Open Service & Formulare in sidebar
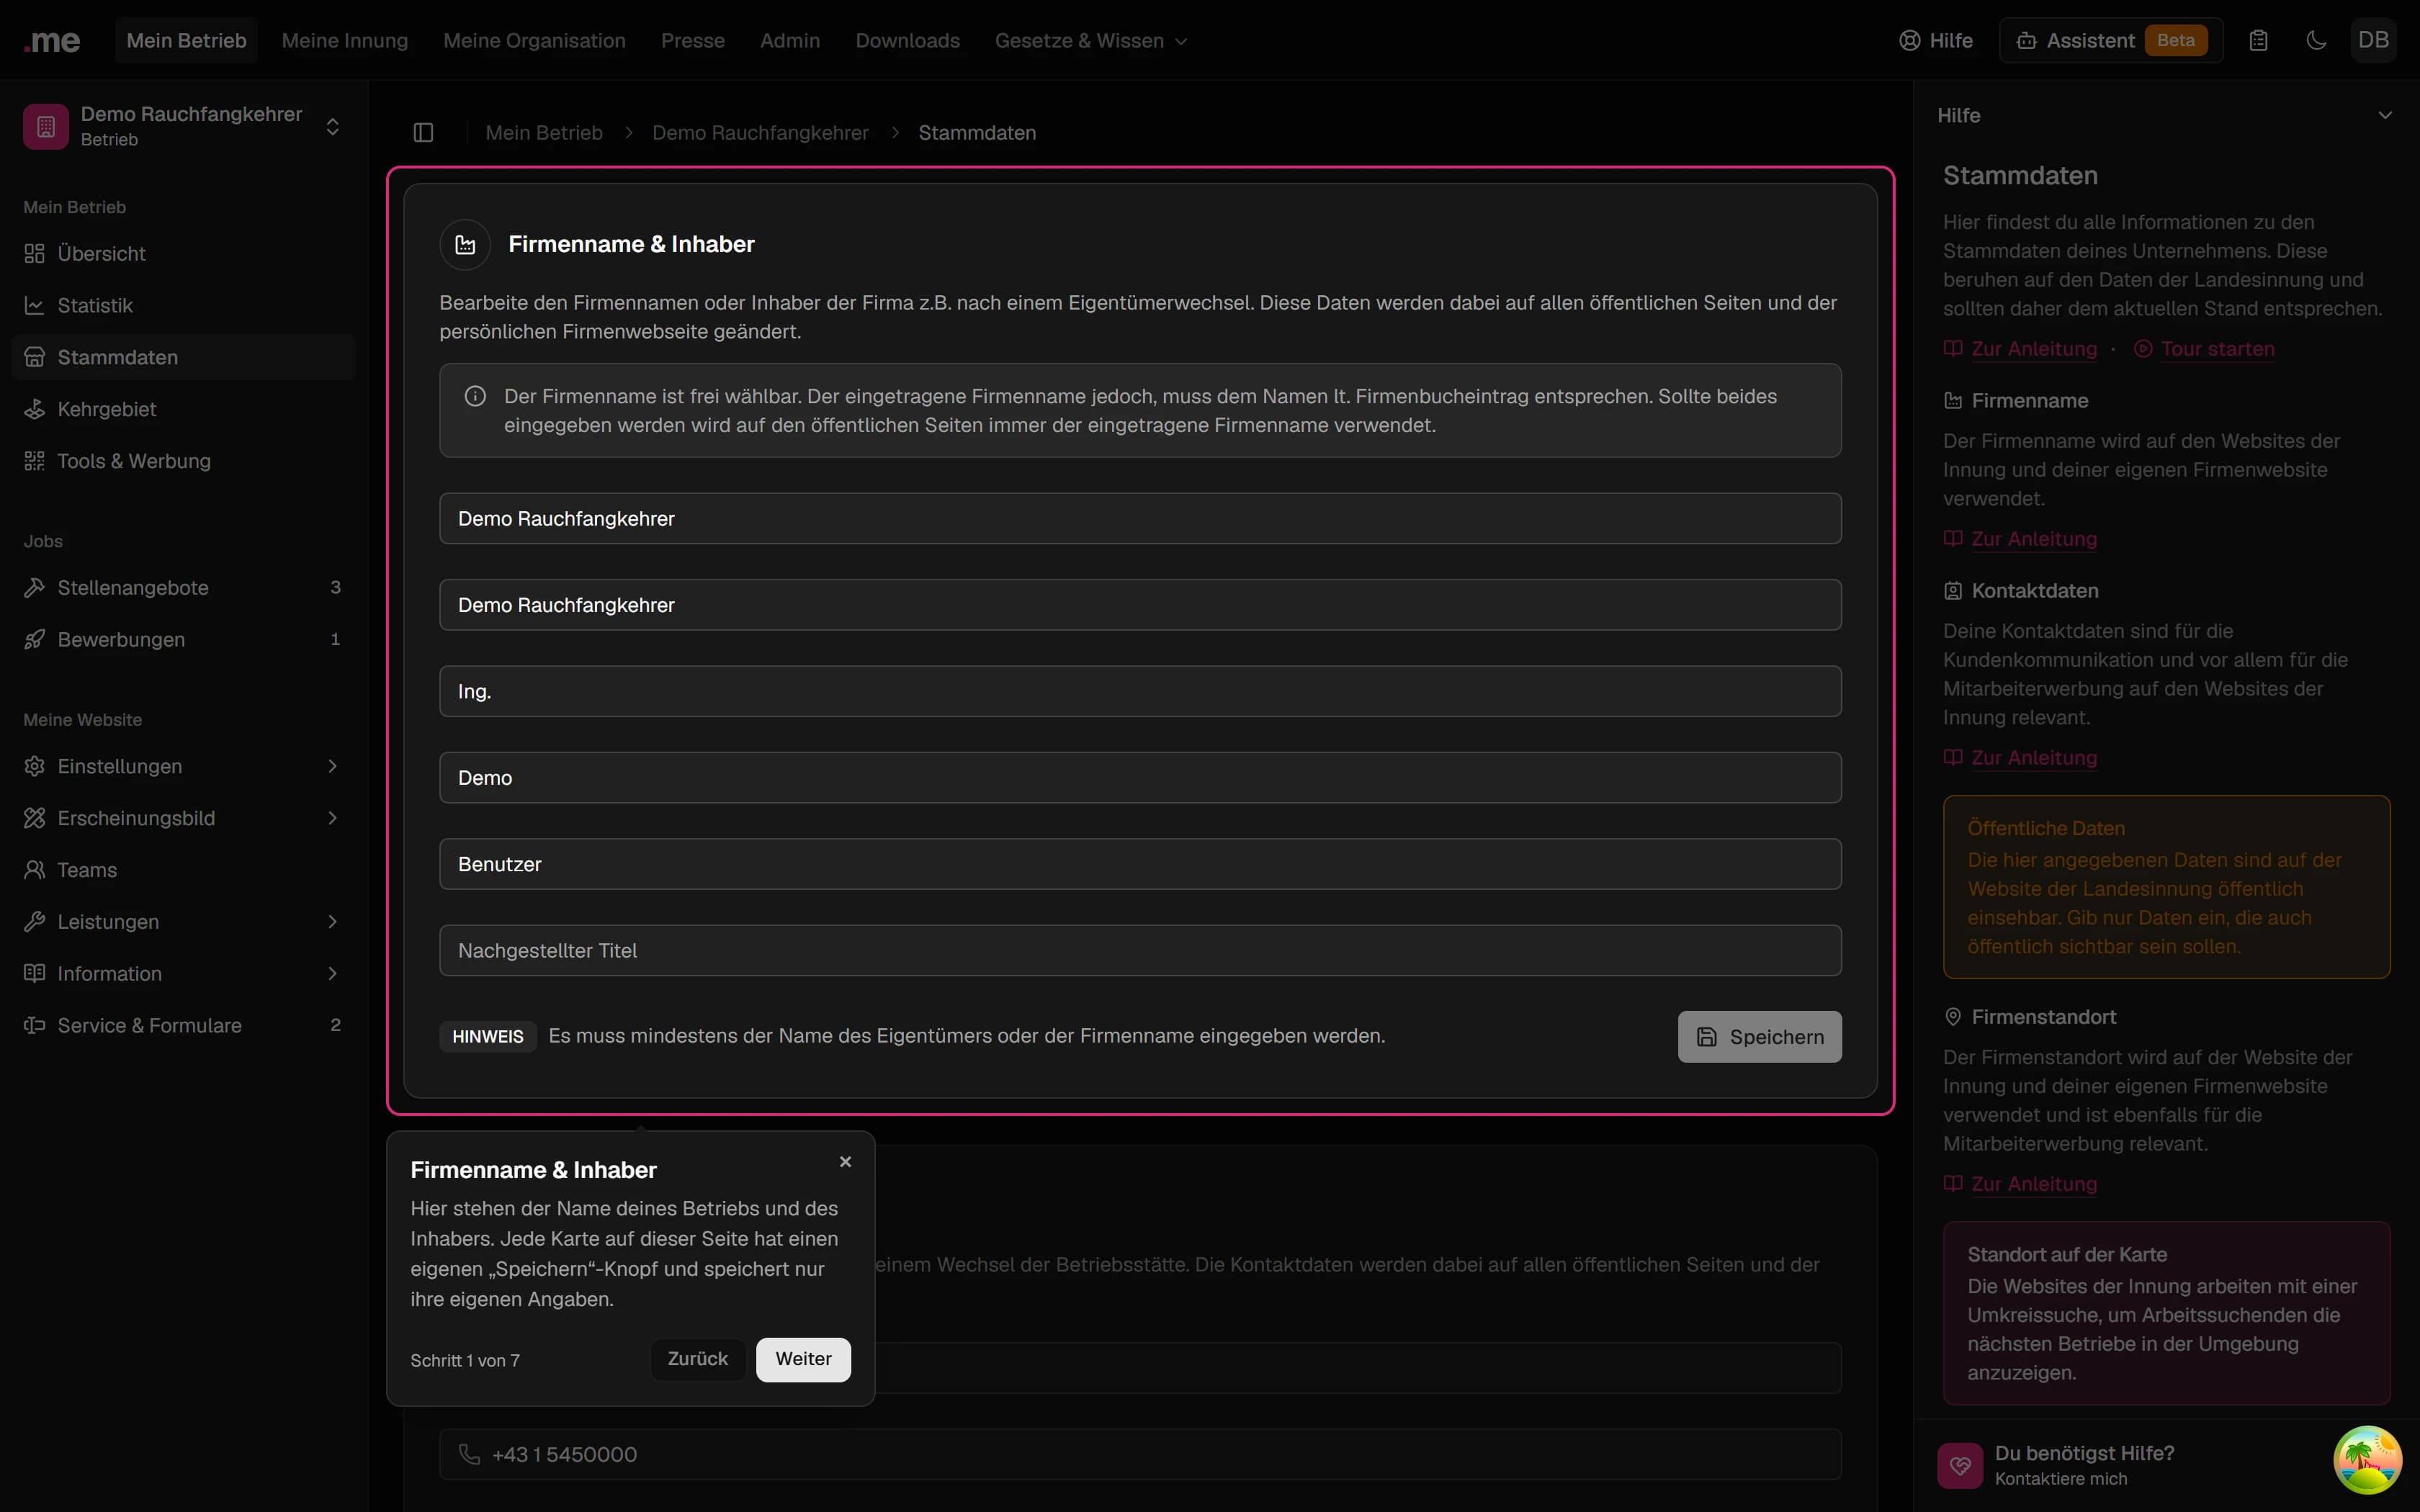 coord(184,1026)
